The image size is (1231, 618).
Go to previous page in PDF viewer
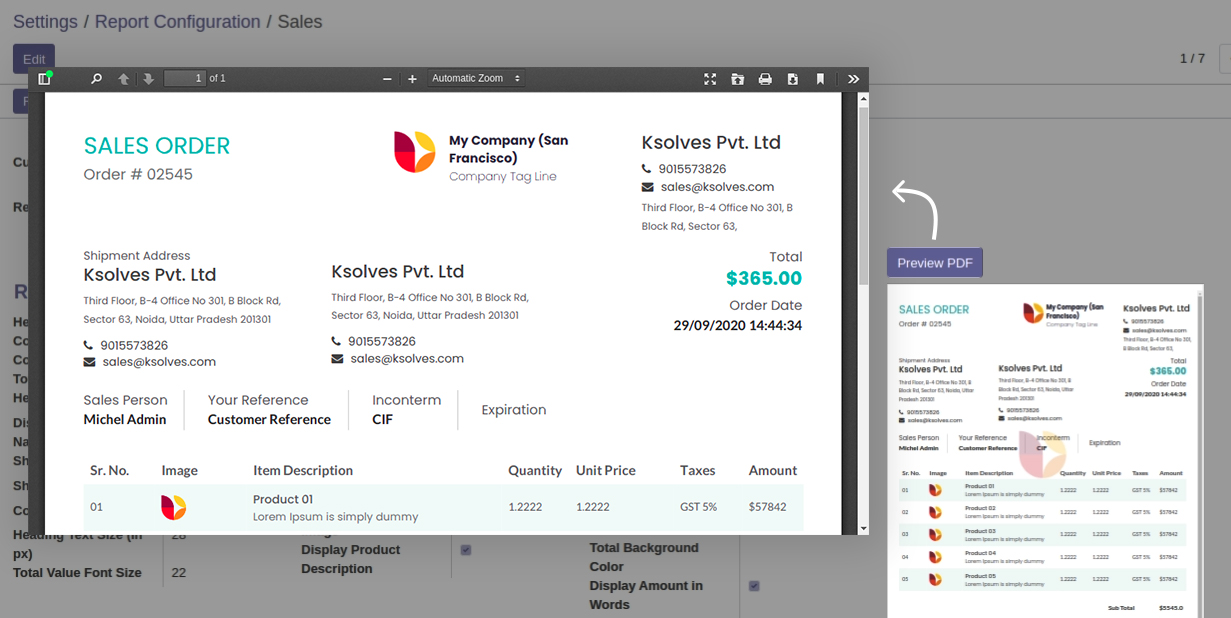(x=124, y=78)
